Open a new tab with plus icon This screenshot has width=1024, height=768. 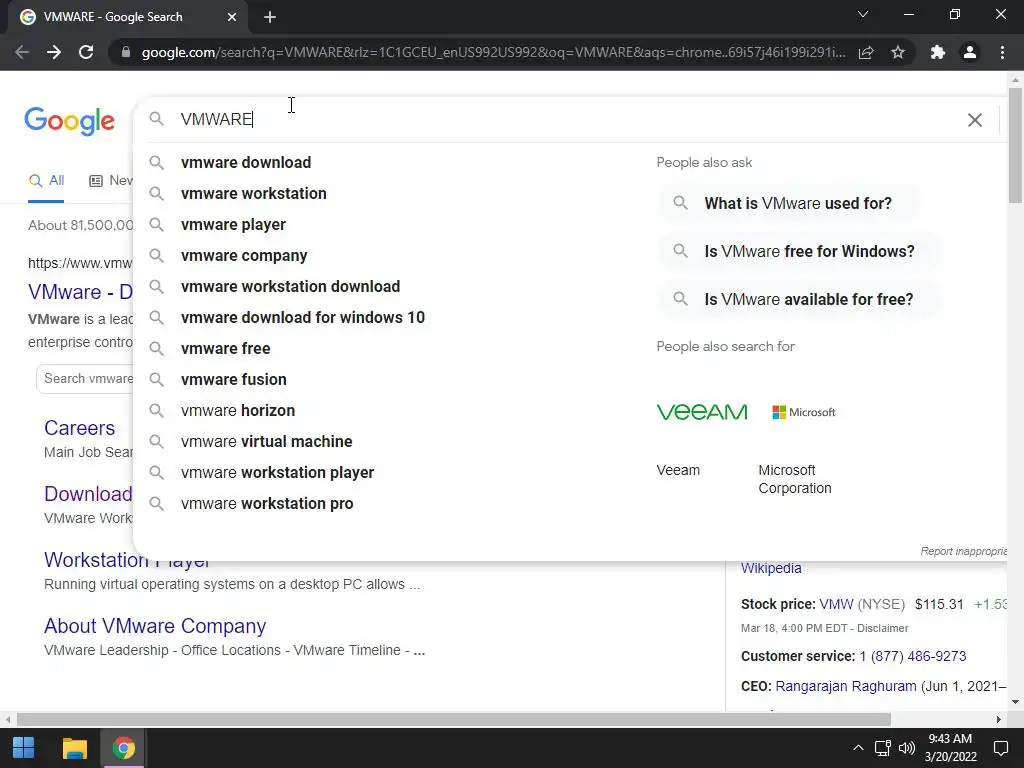point(270,17)
